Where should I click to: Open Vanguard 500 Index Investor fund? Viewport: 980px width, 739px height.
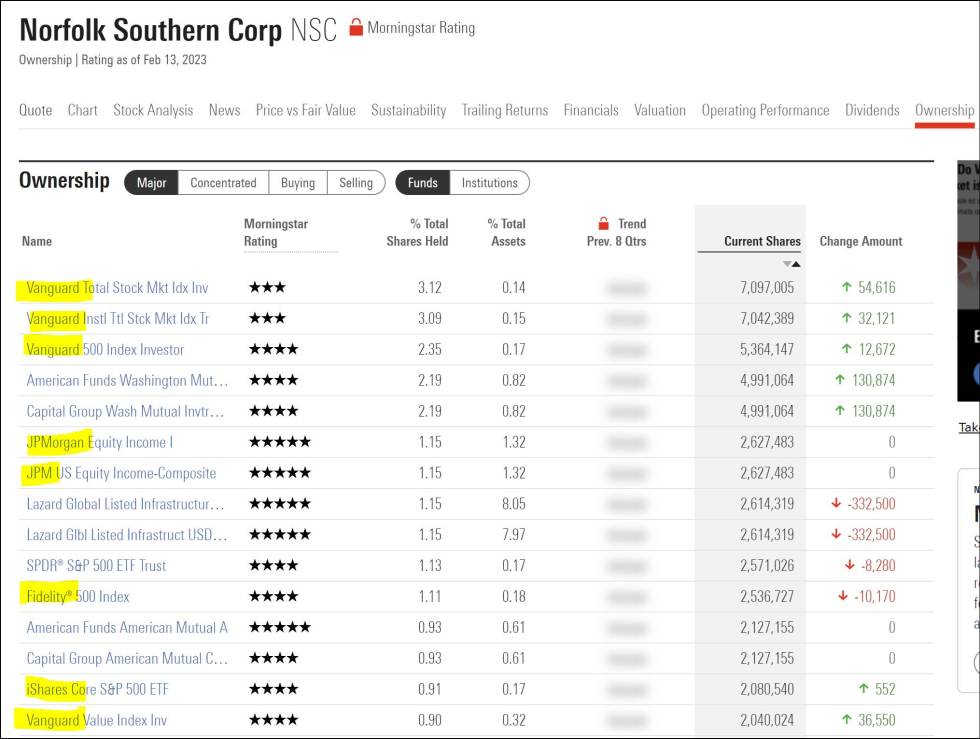pos(105,349)
